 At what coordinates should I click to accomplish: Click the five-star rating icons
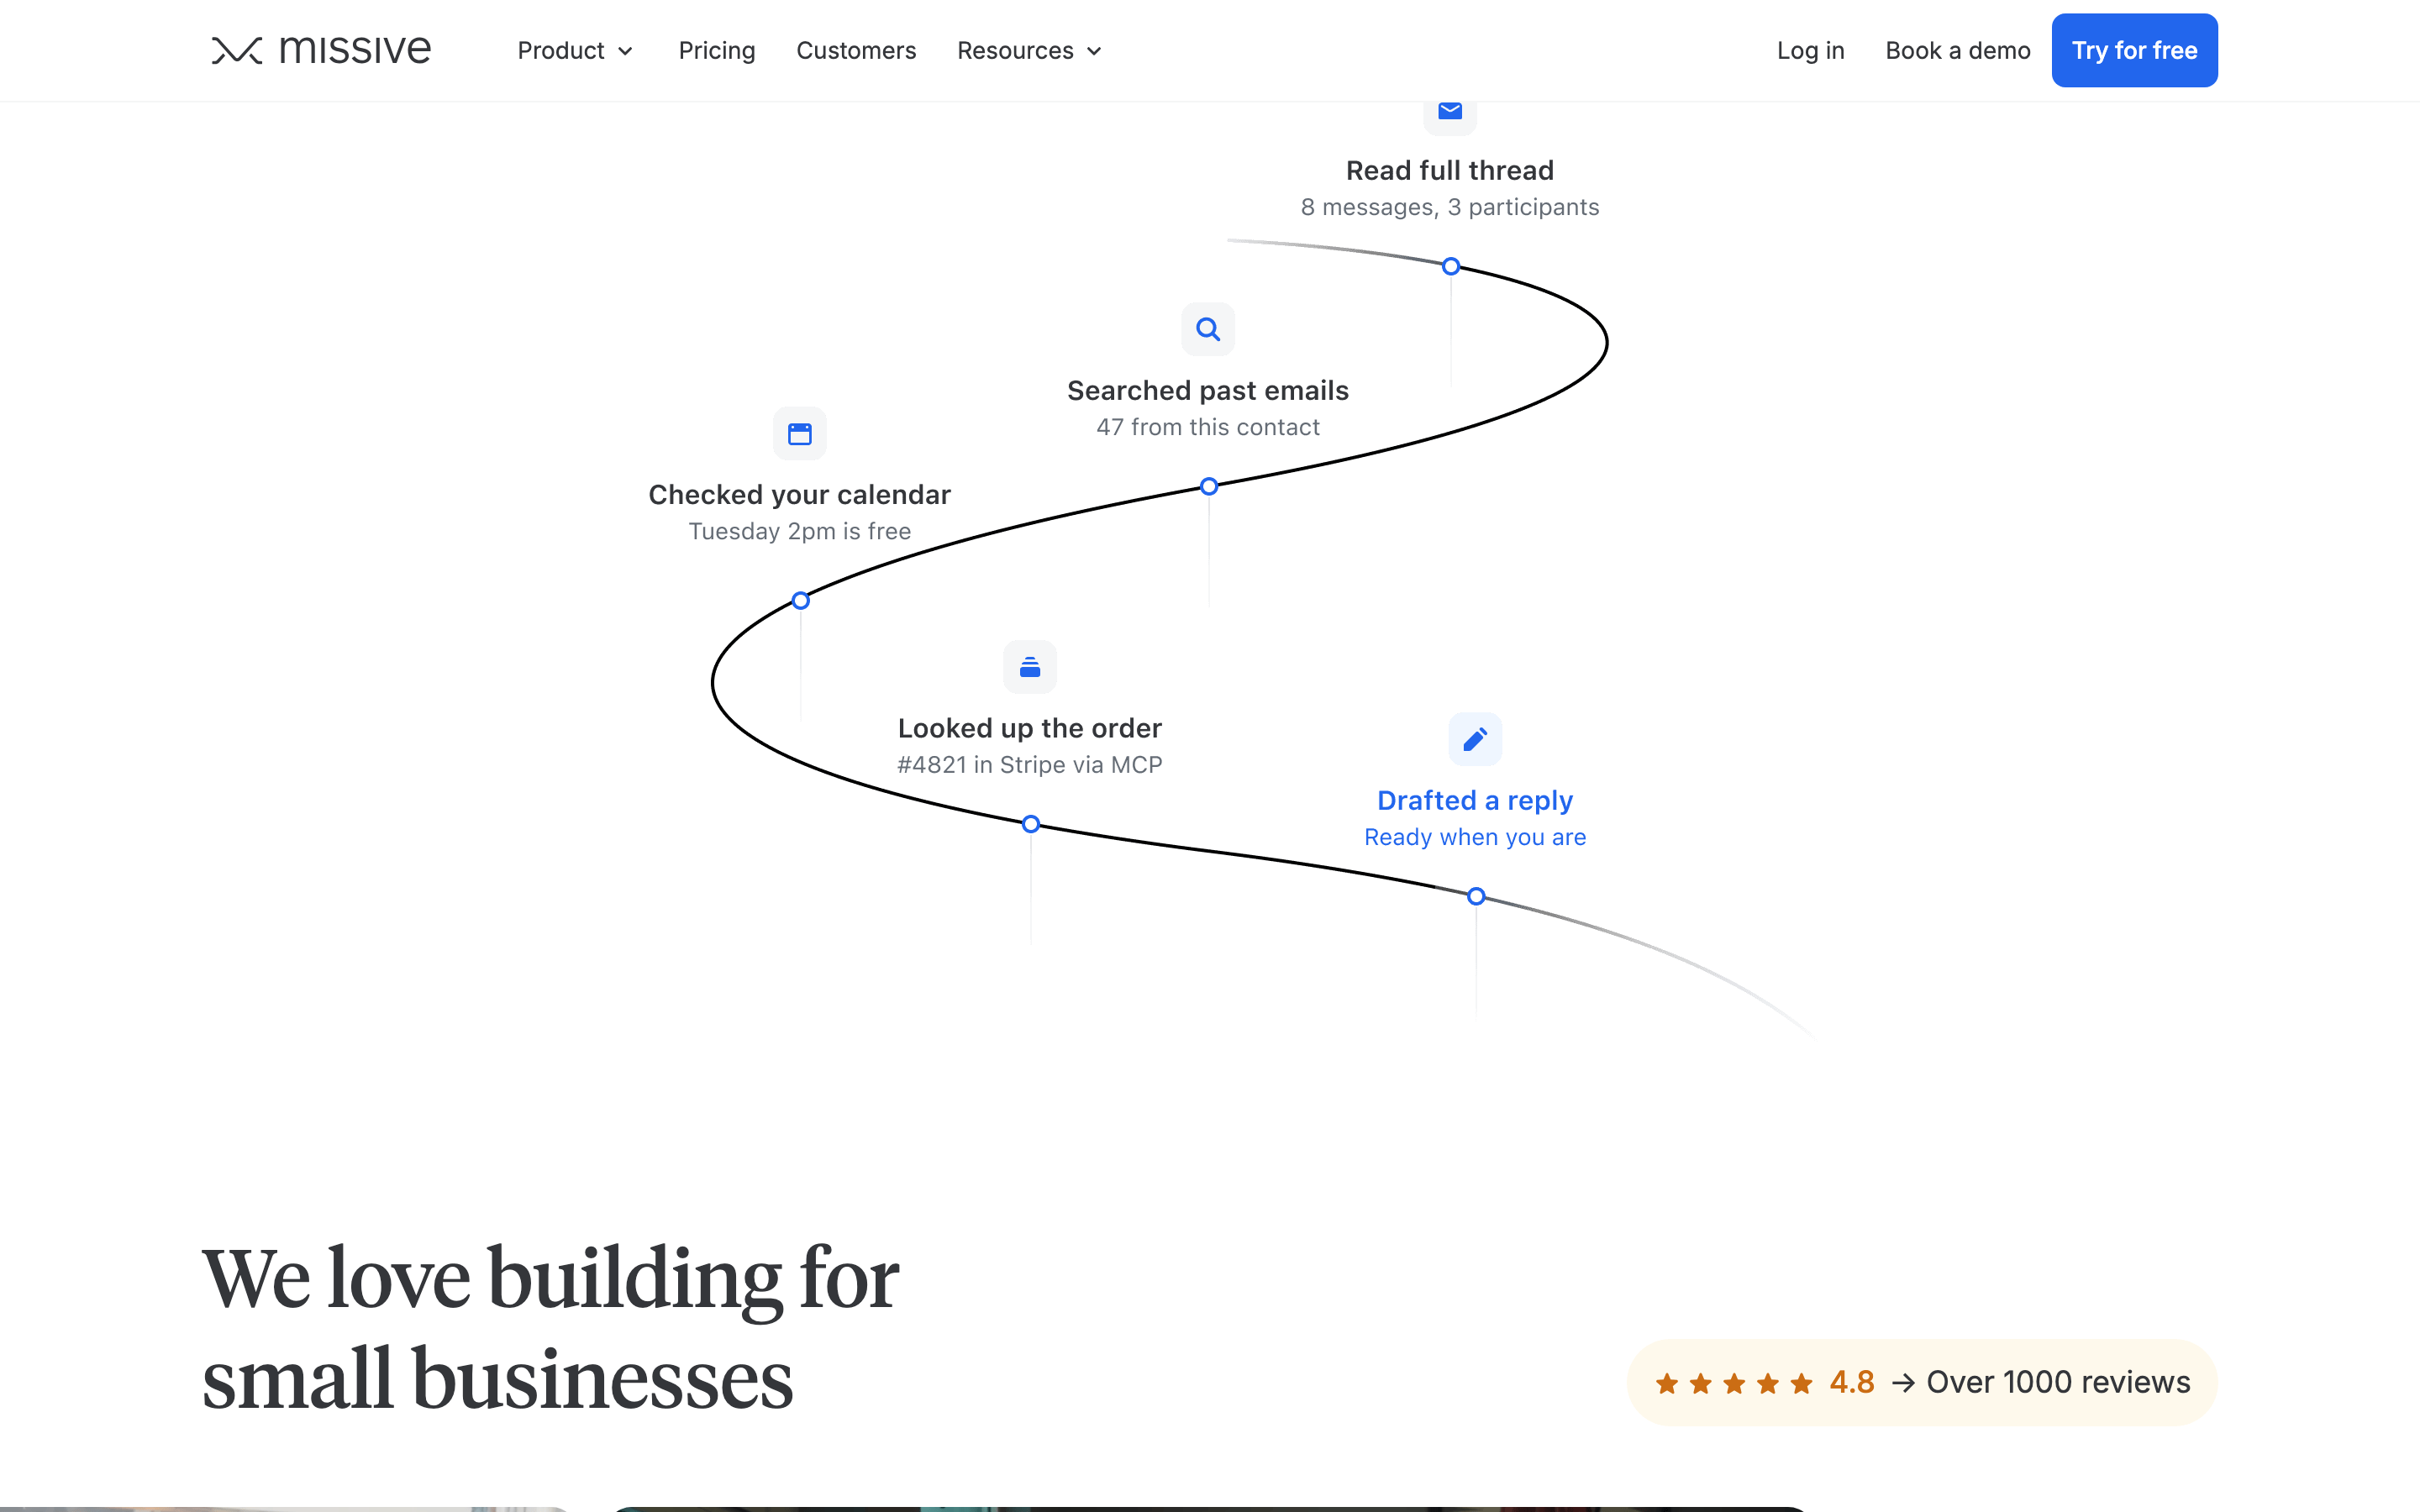(1734, 1383)
